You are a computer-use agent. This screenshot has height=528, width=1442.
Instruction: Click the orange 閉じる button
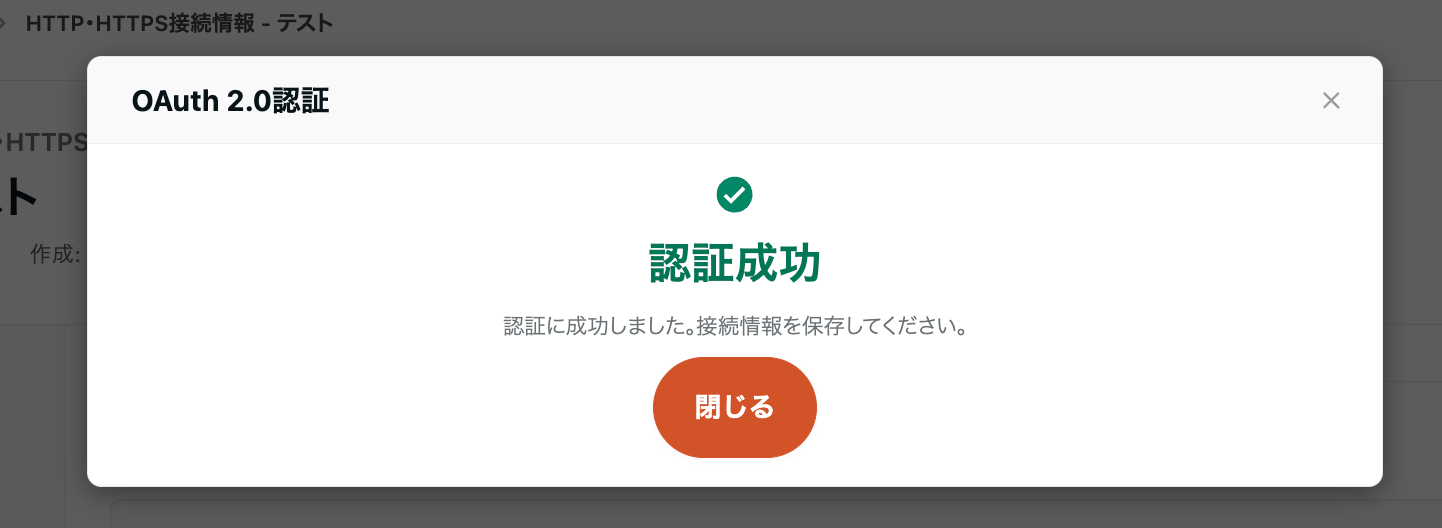click(x=735, y=407)
